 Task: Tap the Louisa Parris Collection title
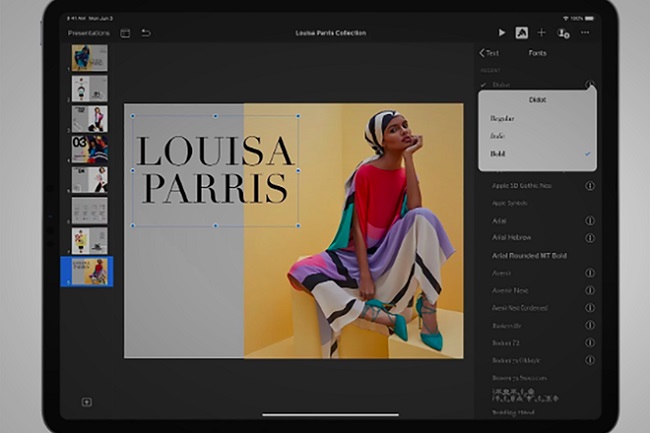click(x=330, y=33)
